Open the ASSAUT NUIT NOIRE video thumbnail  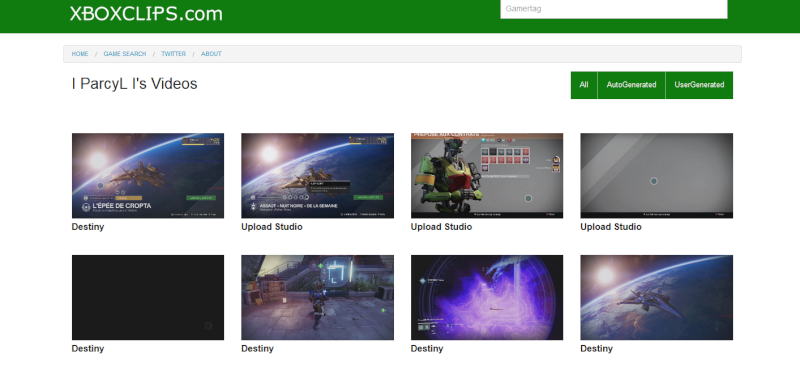tap(317, 176)
